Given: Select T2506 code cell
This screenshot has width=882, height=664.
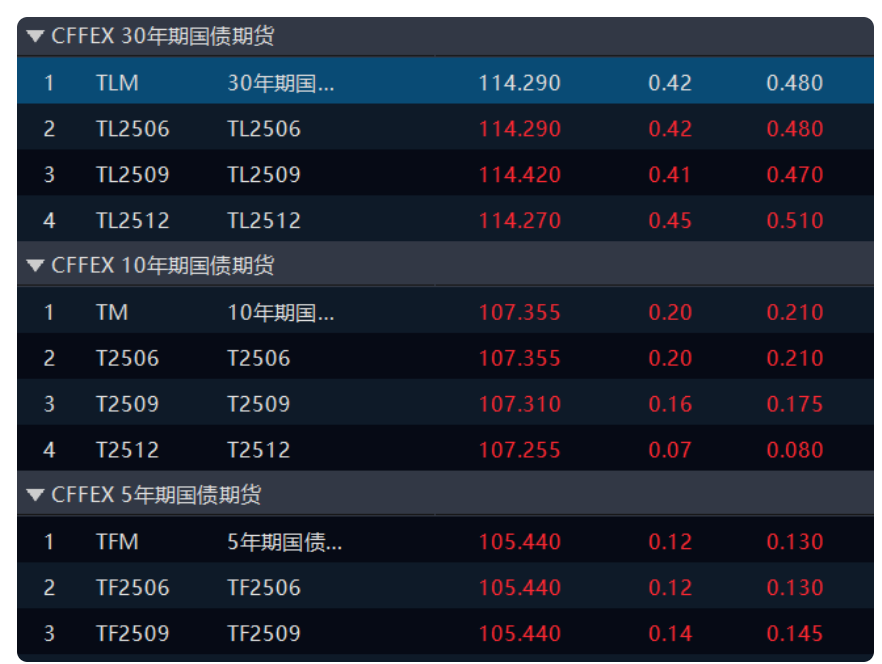Looking at the screenshot, I should click(128, 358).
